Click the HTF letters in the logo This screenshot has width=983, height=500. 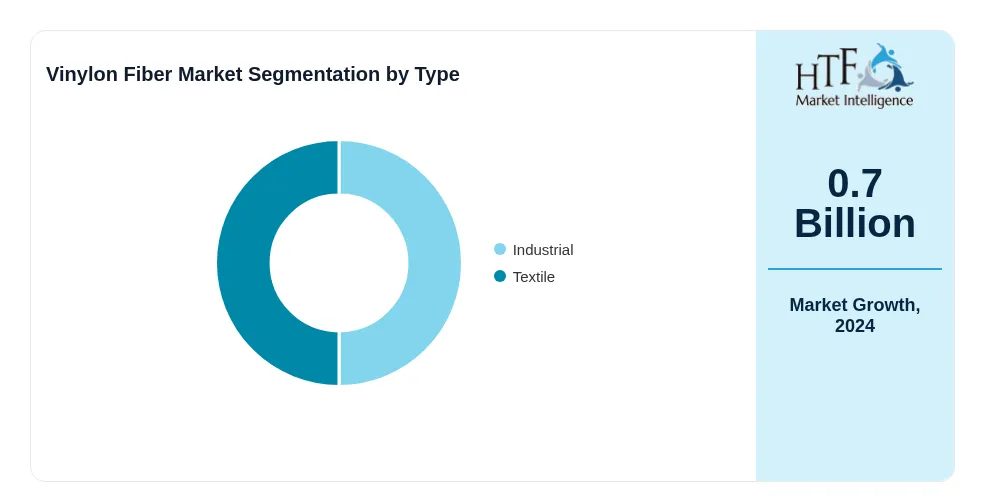pos(826,71)
